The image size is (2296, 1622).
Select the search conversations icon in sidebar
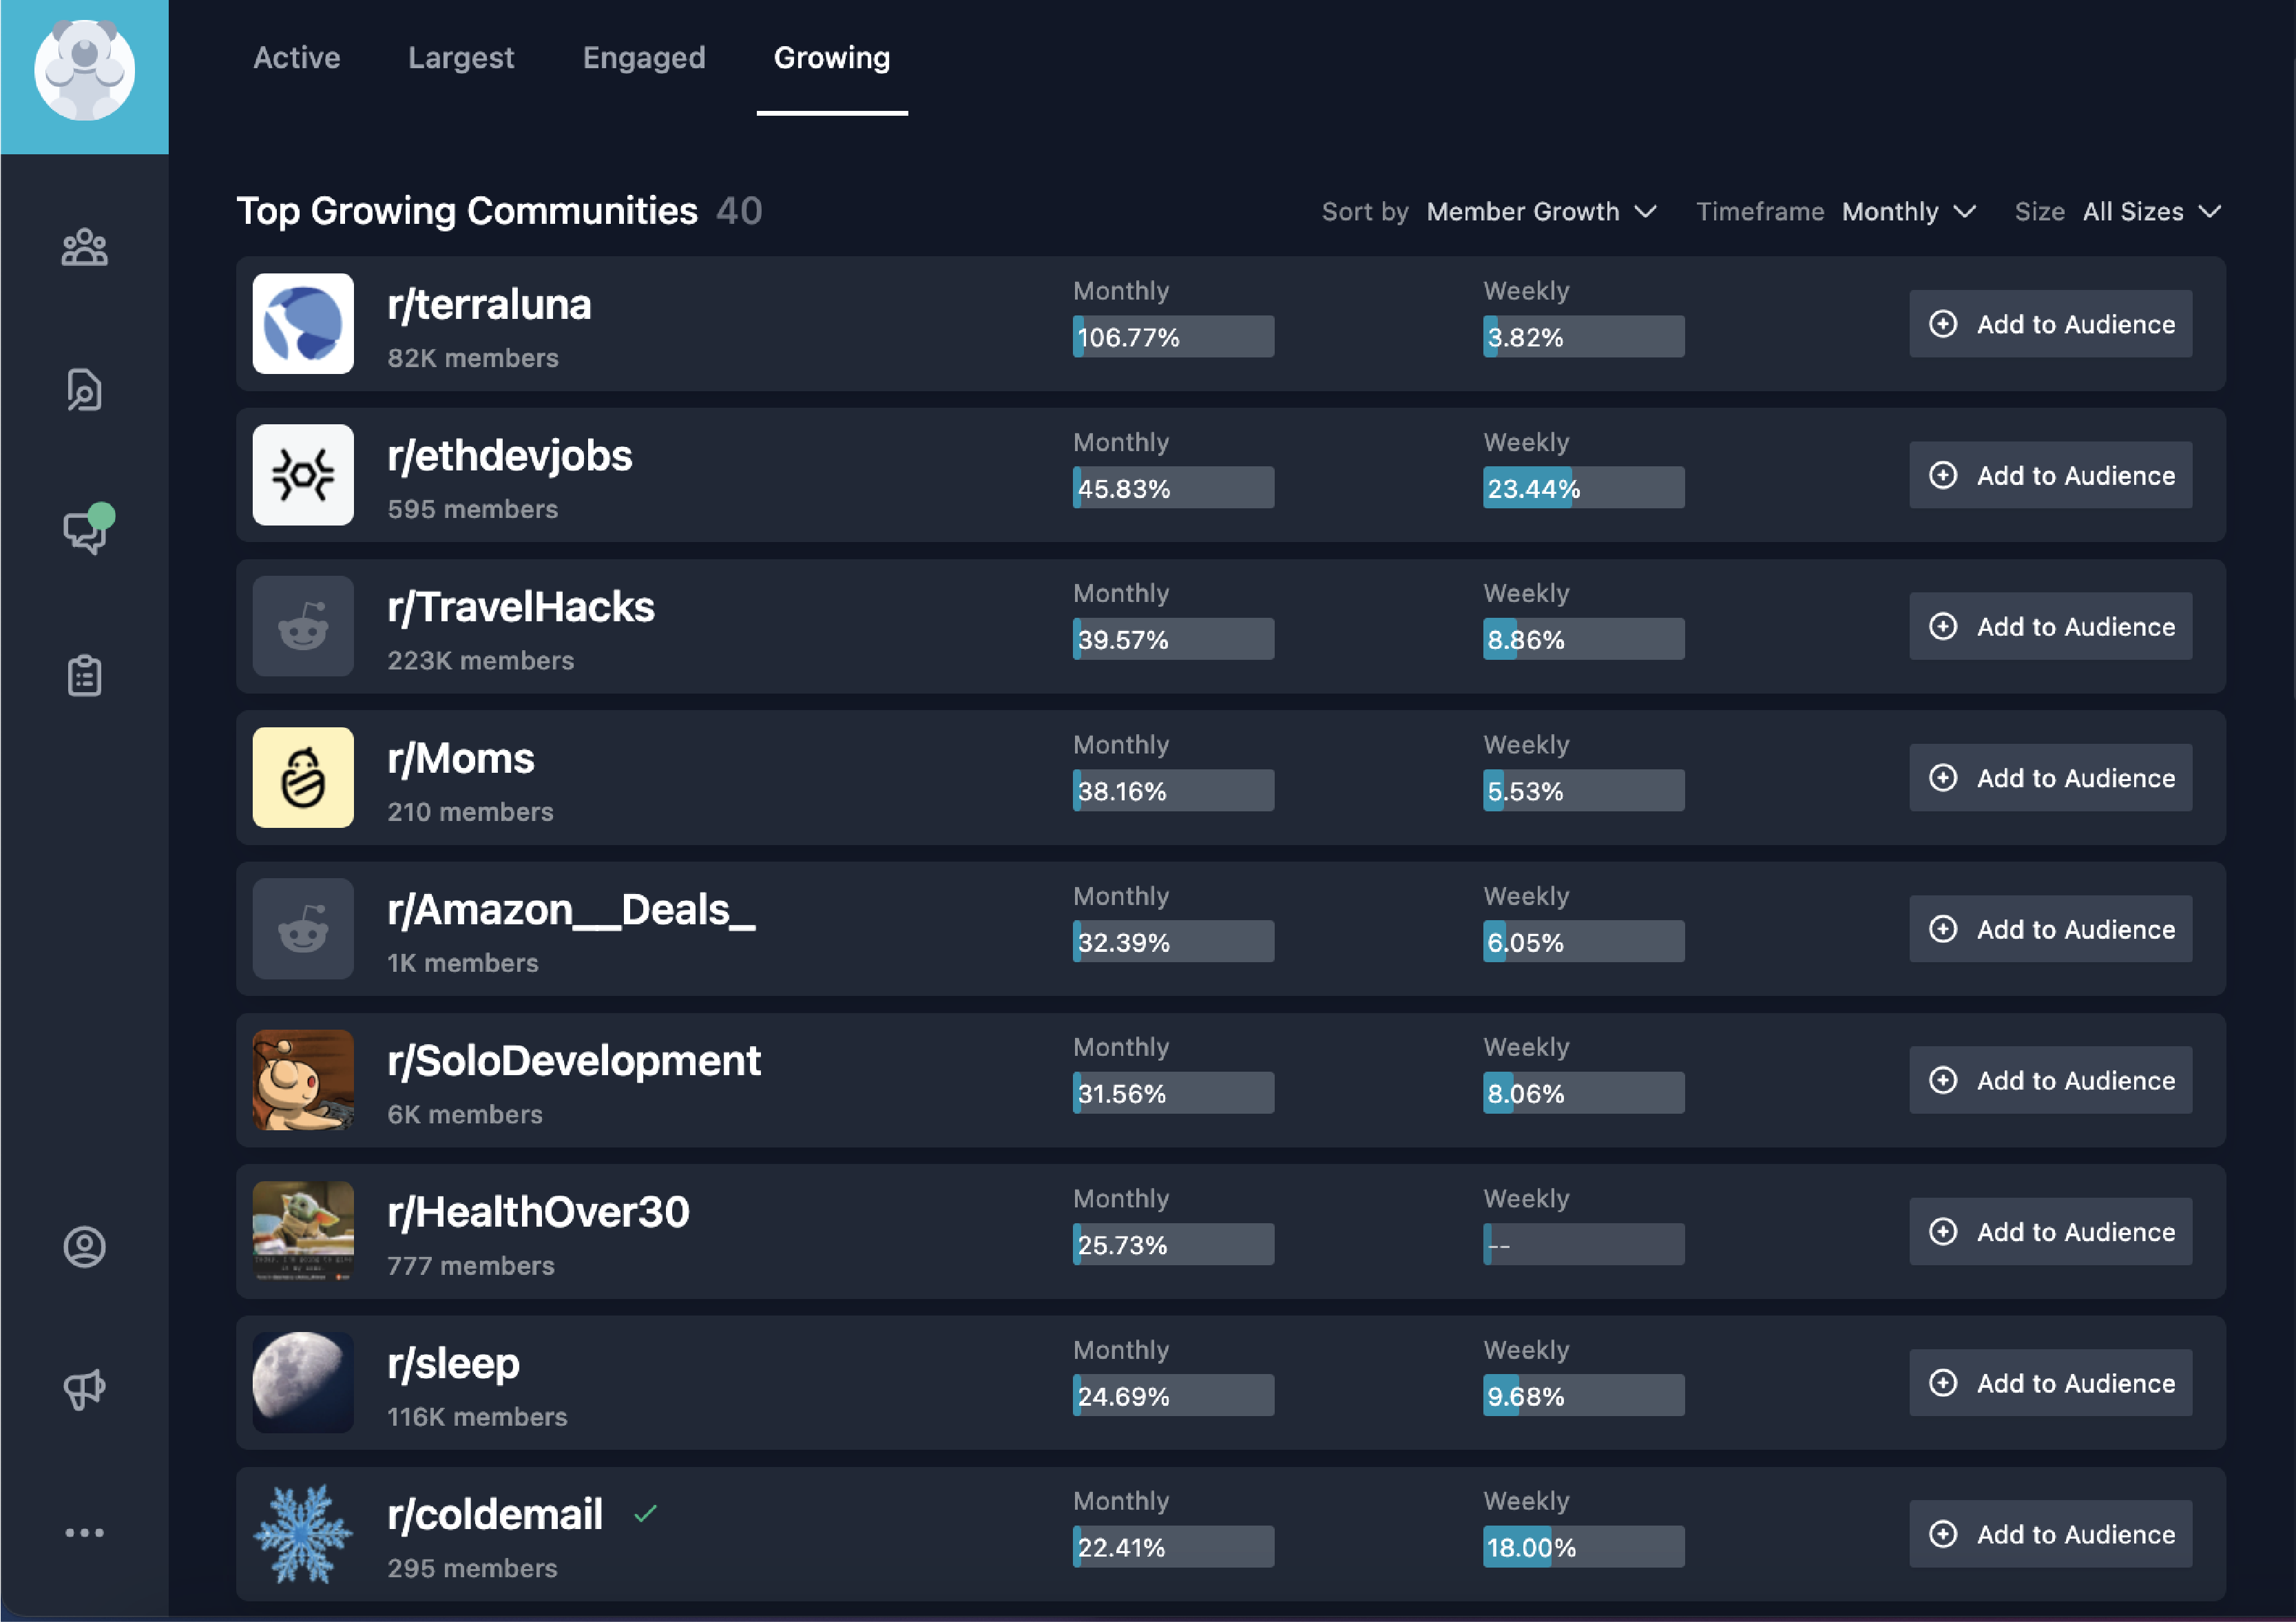pyautogui.click(x=85, y=390)
